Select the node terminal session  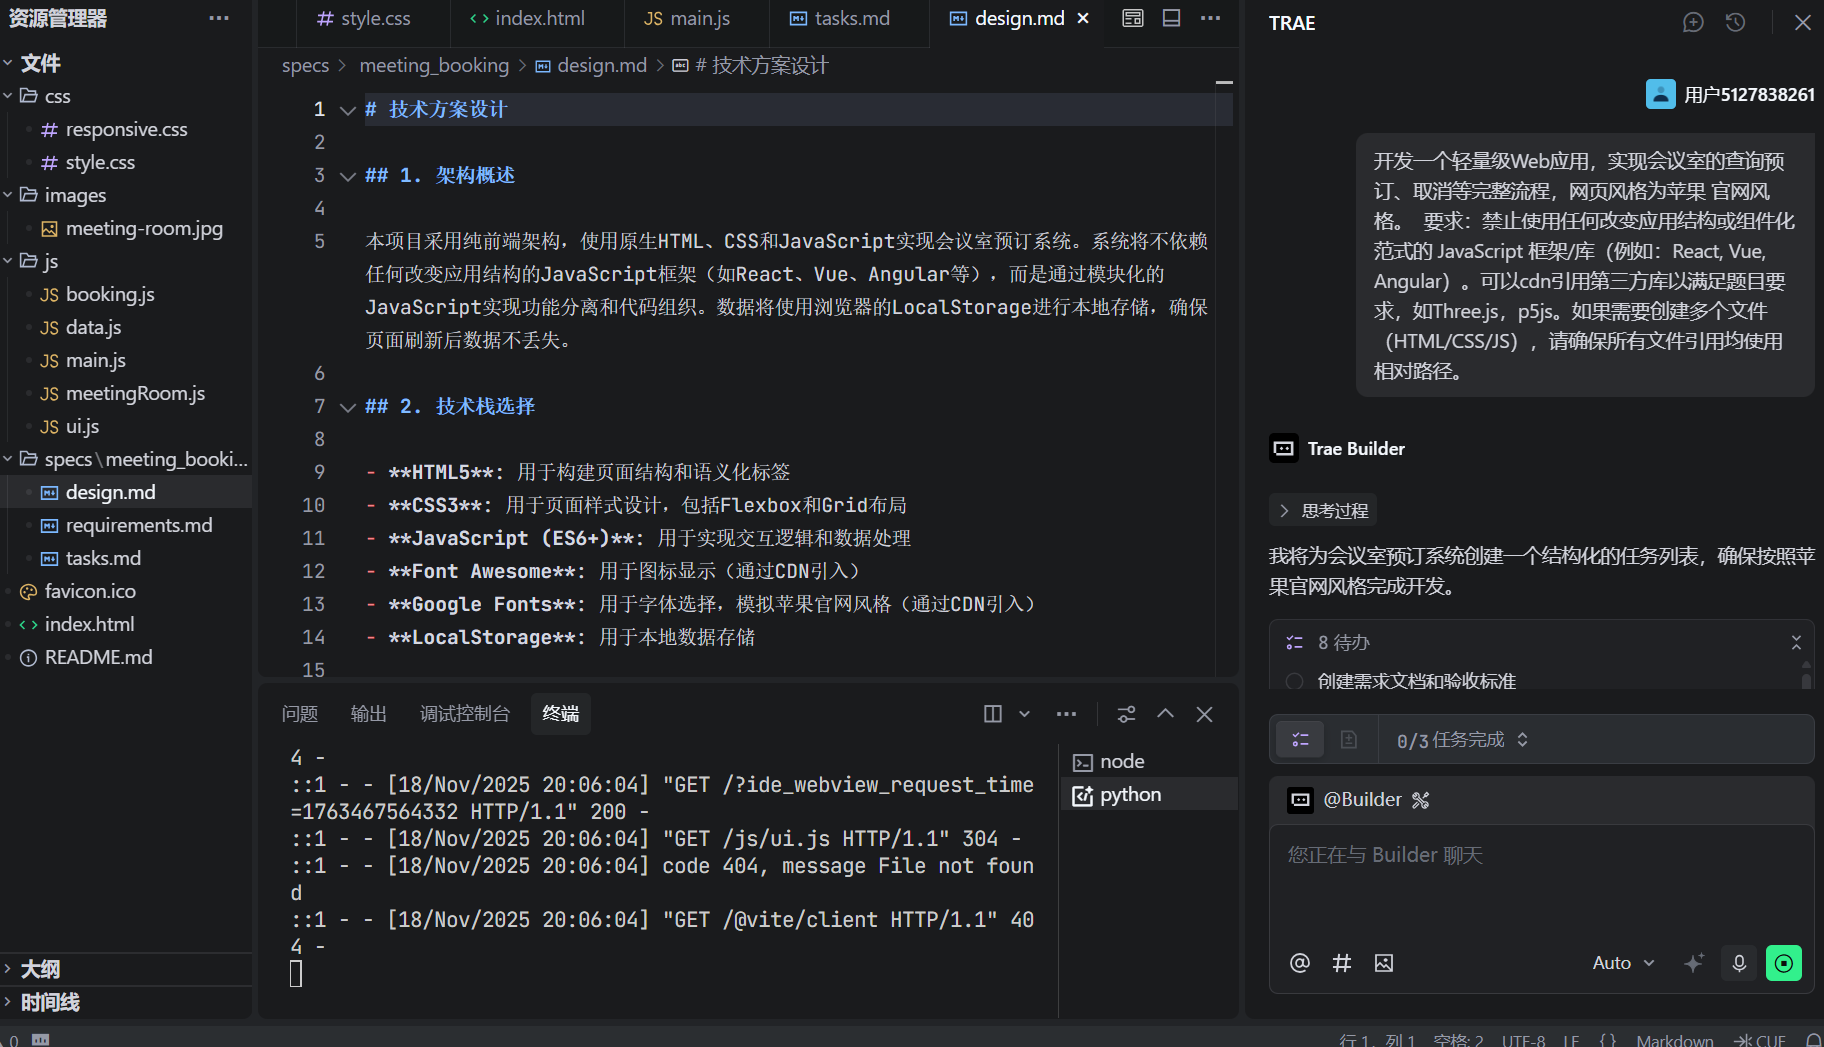1121,762
